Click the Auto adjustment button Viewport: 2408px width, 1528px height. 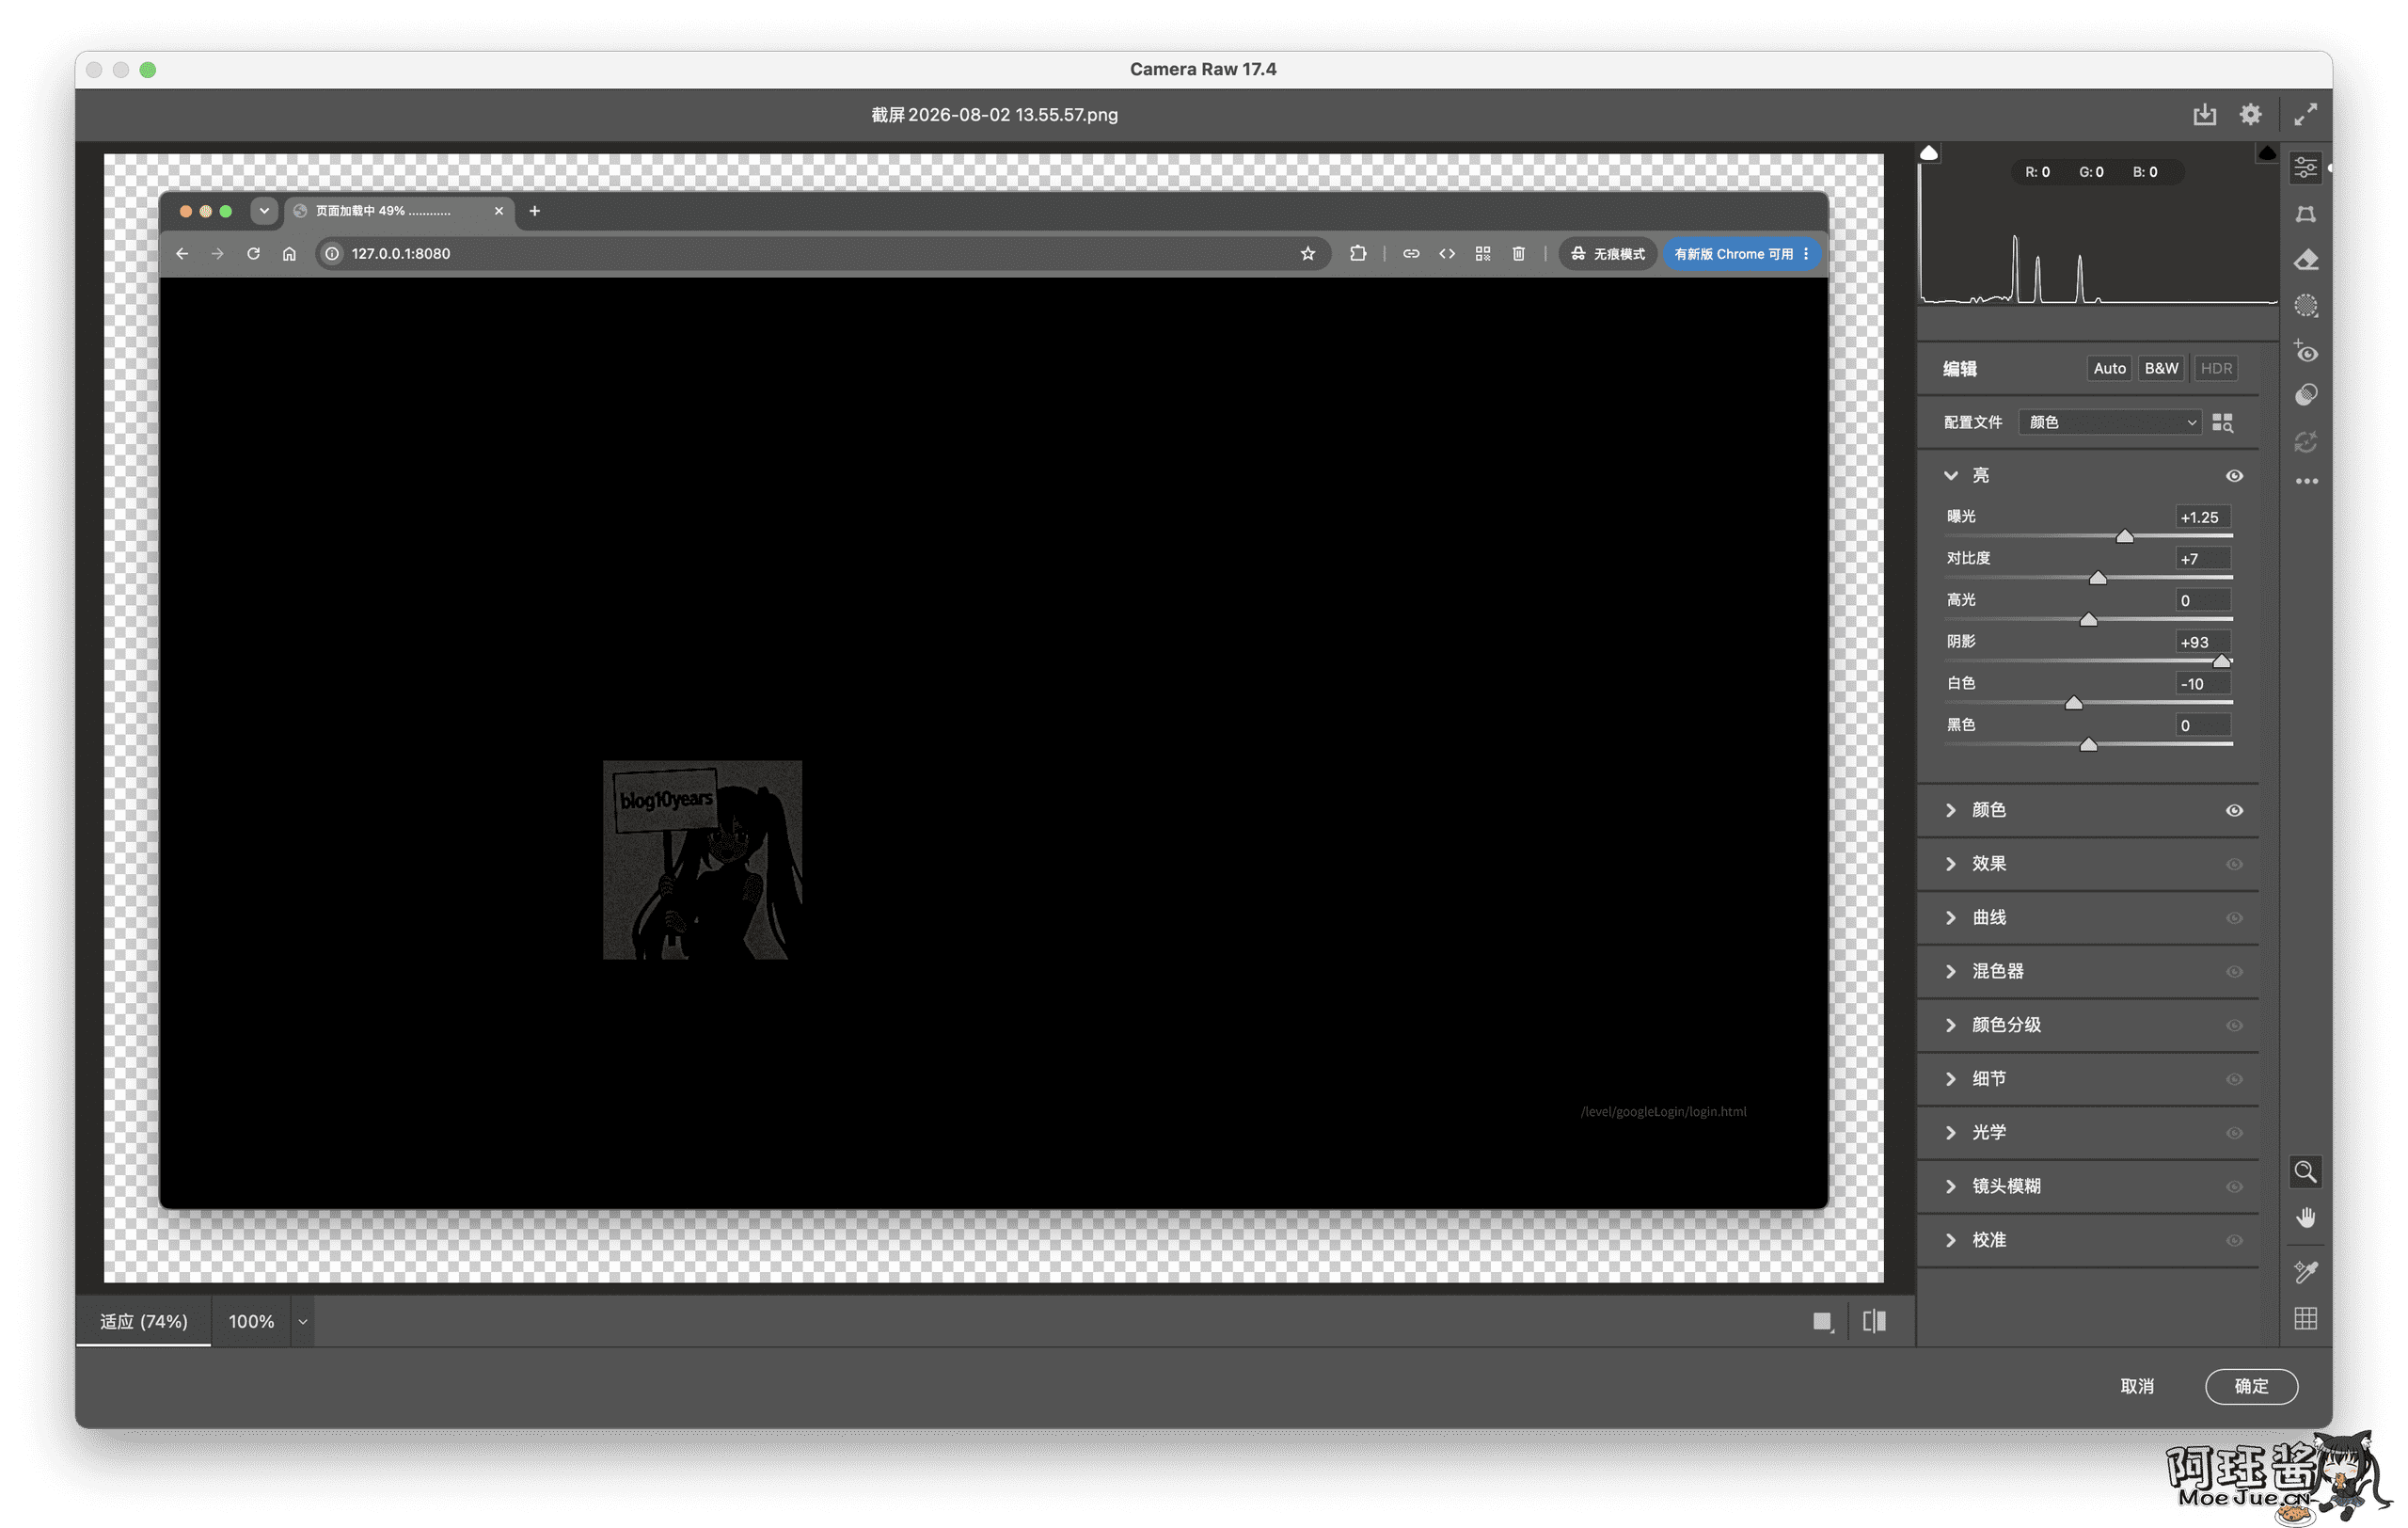pos(2109,368)
